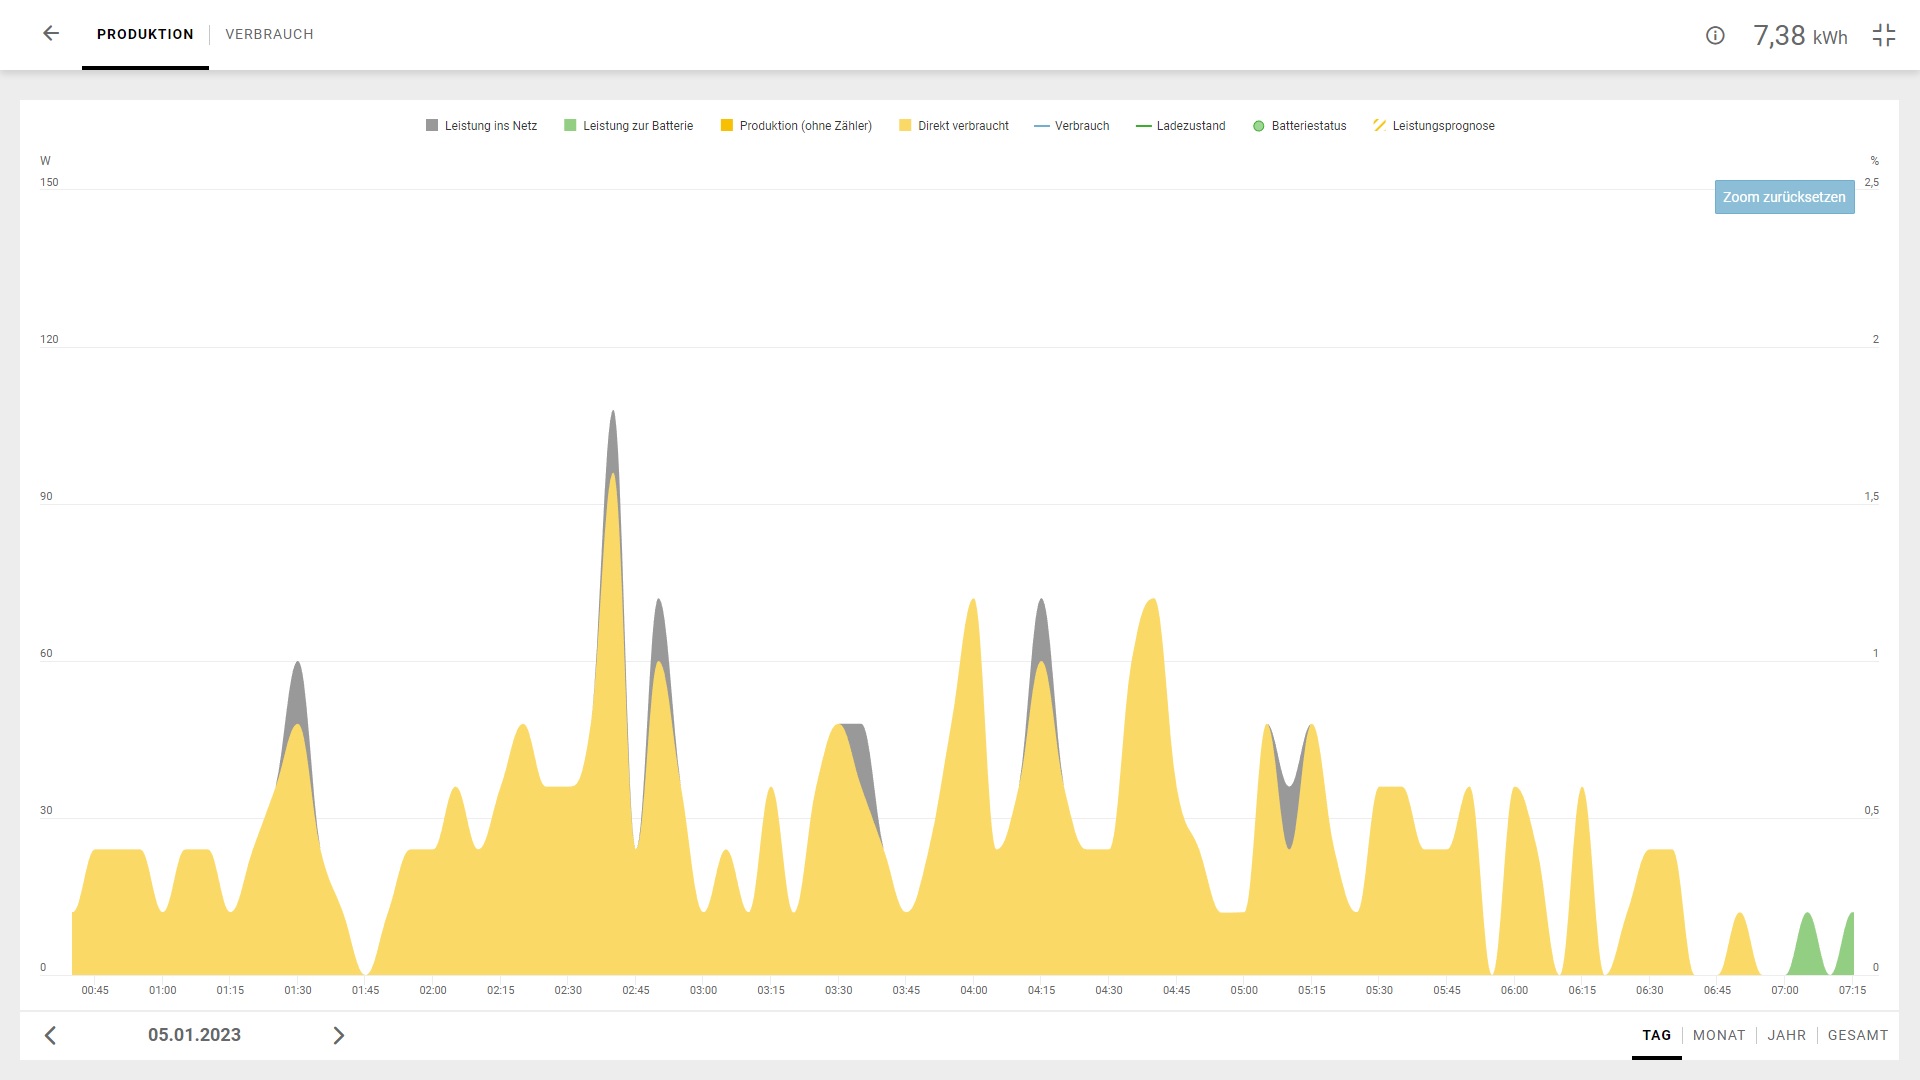Screen dimensions: 1920x1080
Task: Toggle Direkt verbraucht legend entry
Action: (x=954, y=126)
